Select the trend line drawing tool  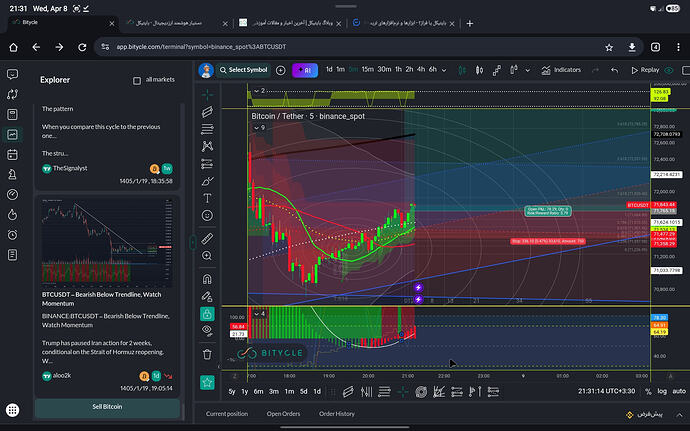(207, 112)
